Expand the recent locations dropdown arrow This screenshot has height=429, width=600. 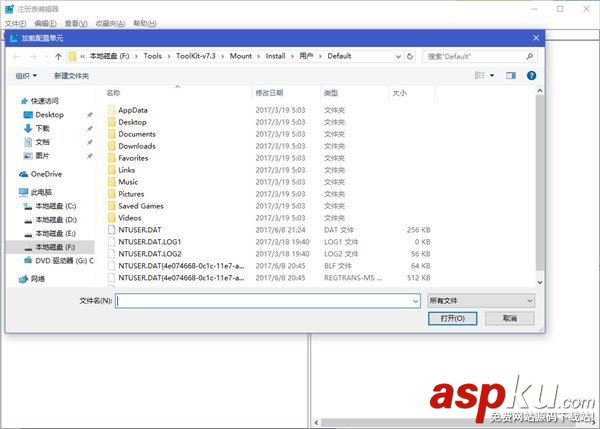[46, 57]
